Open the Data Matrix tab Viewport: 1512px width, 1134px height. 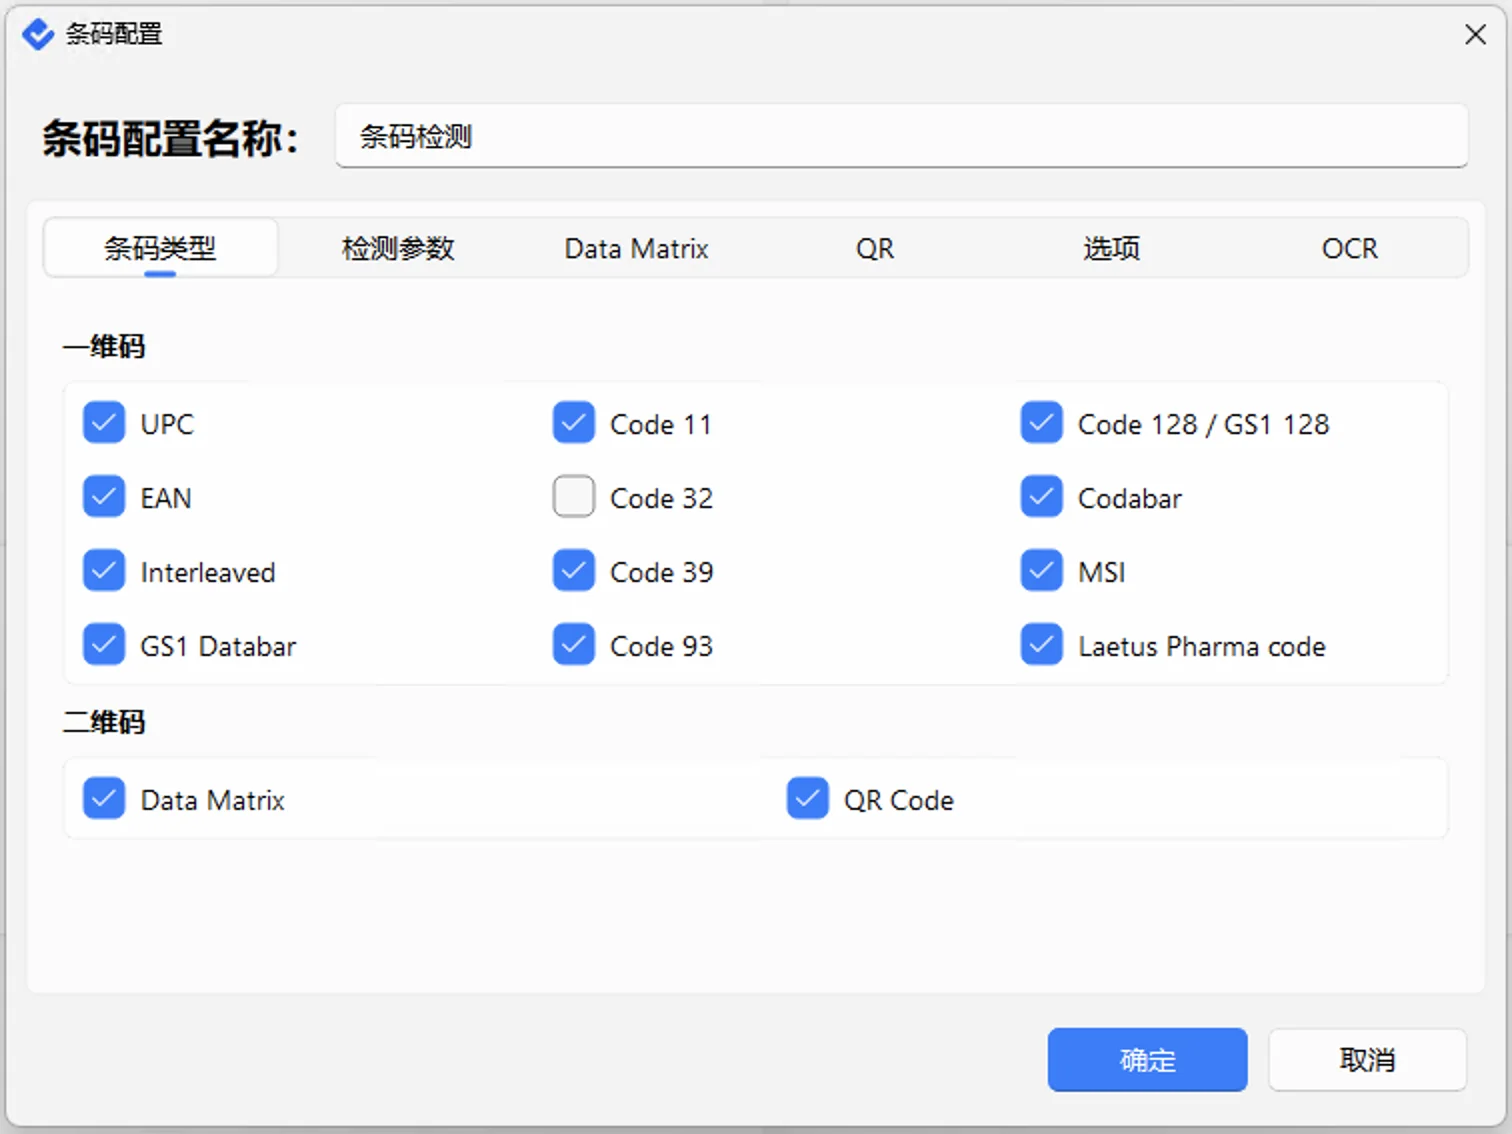pos(636,248)
